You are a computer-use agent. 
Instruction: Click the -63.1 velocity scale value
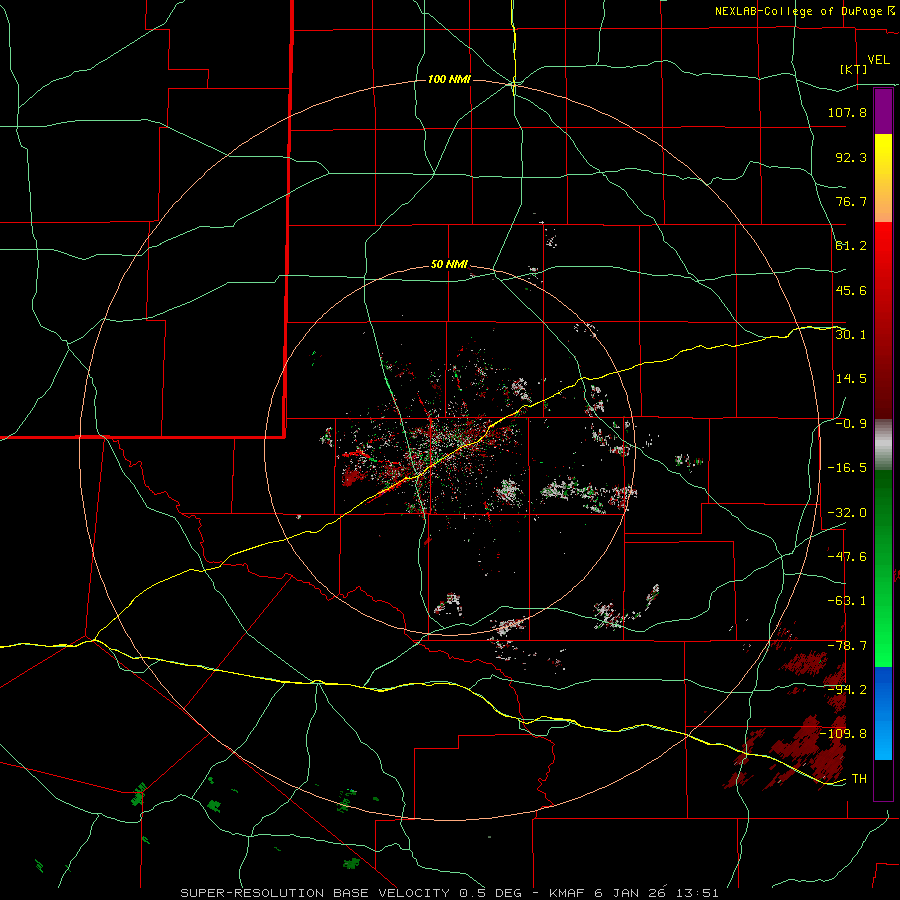[x=847, y=601]
